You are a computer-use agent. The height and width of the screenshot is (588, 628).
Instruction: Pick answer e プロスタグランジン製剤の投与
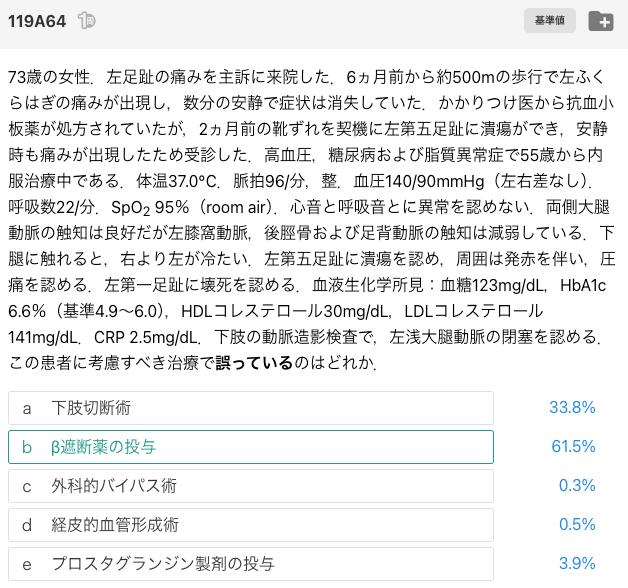pos(251,564)
